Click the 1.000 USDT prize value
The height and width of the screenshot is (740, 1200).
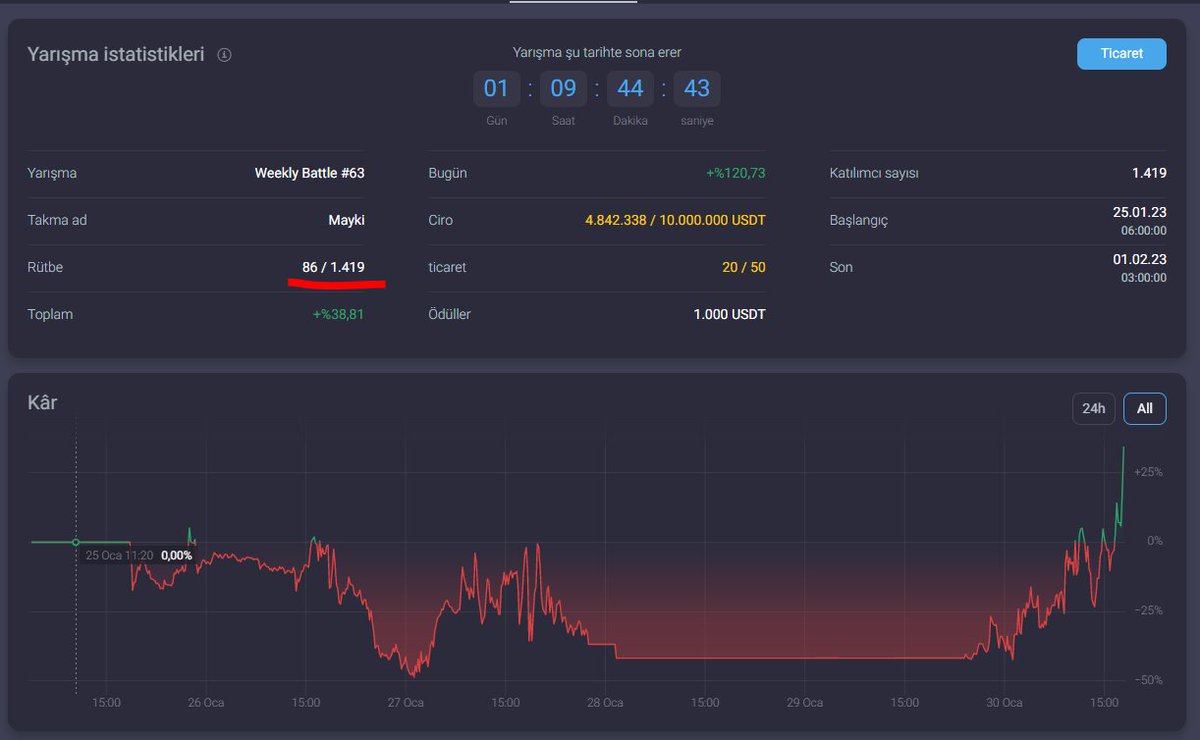(730, 314)
